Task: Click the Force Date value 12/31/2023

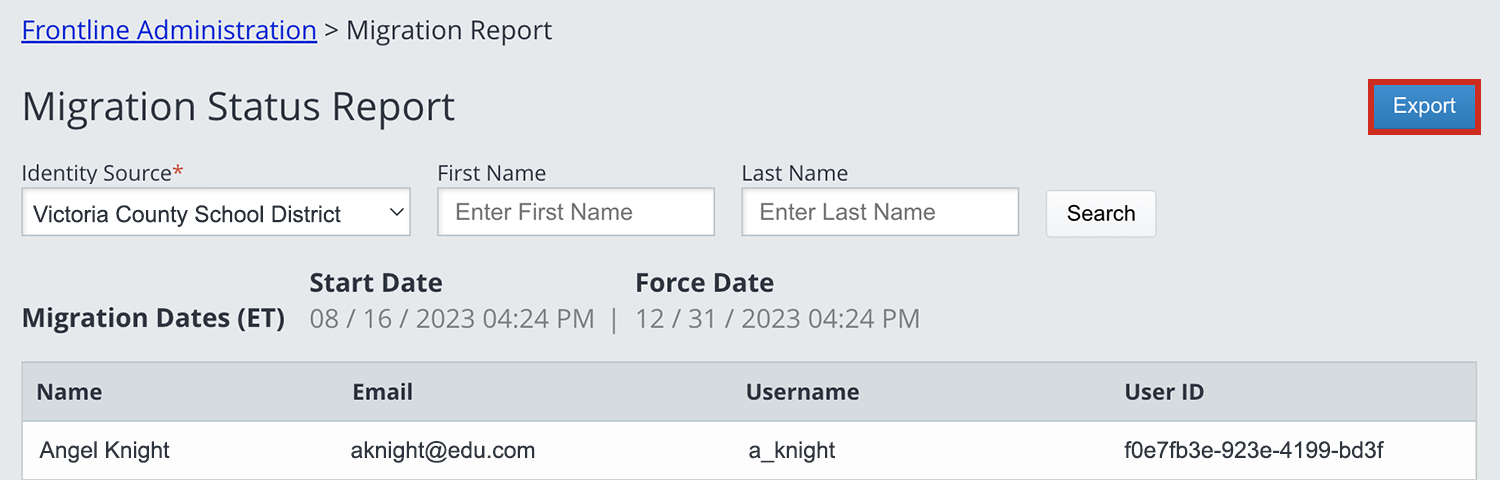Action: point(777,319)
